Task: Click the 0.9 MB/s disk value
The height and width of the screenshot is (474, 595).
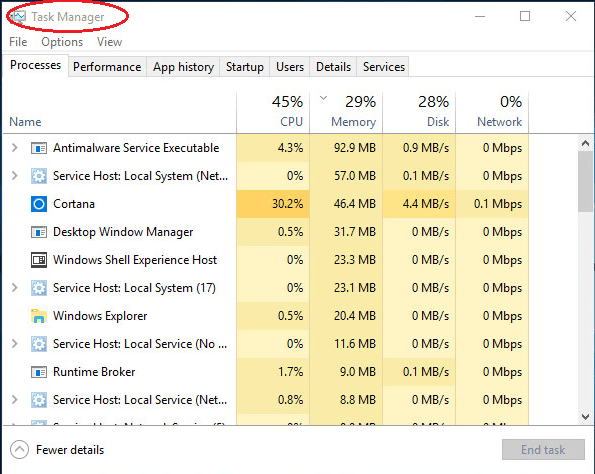Action: pos(425,148)
